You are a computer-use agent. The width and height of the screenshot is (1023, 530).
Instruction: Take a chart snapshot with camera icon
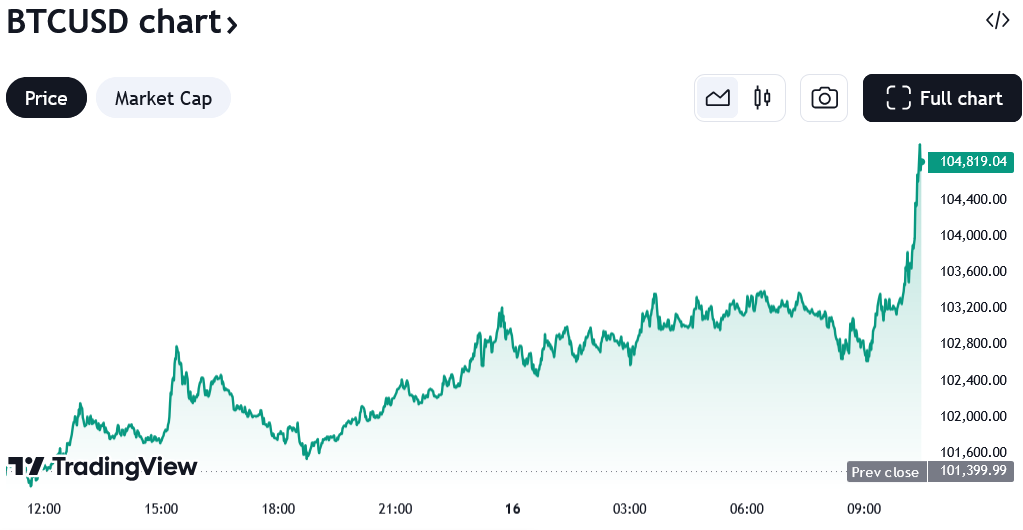(824, 98)
